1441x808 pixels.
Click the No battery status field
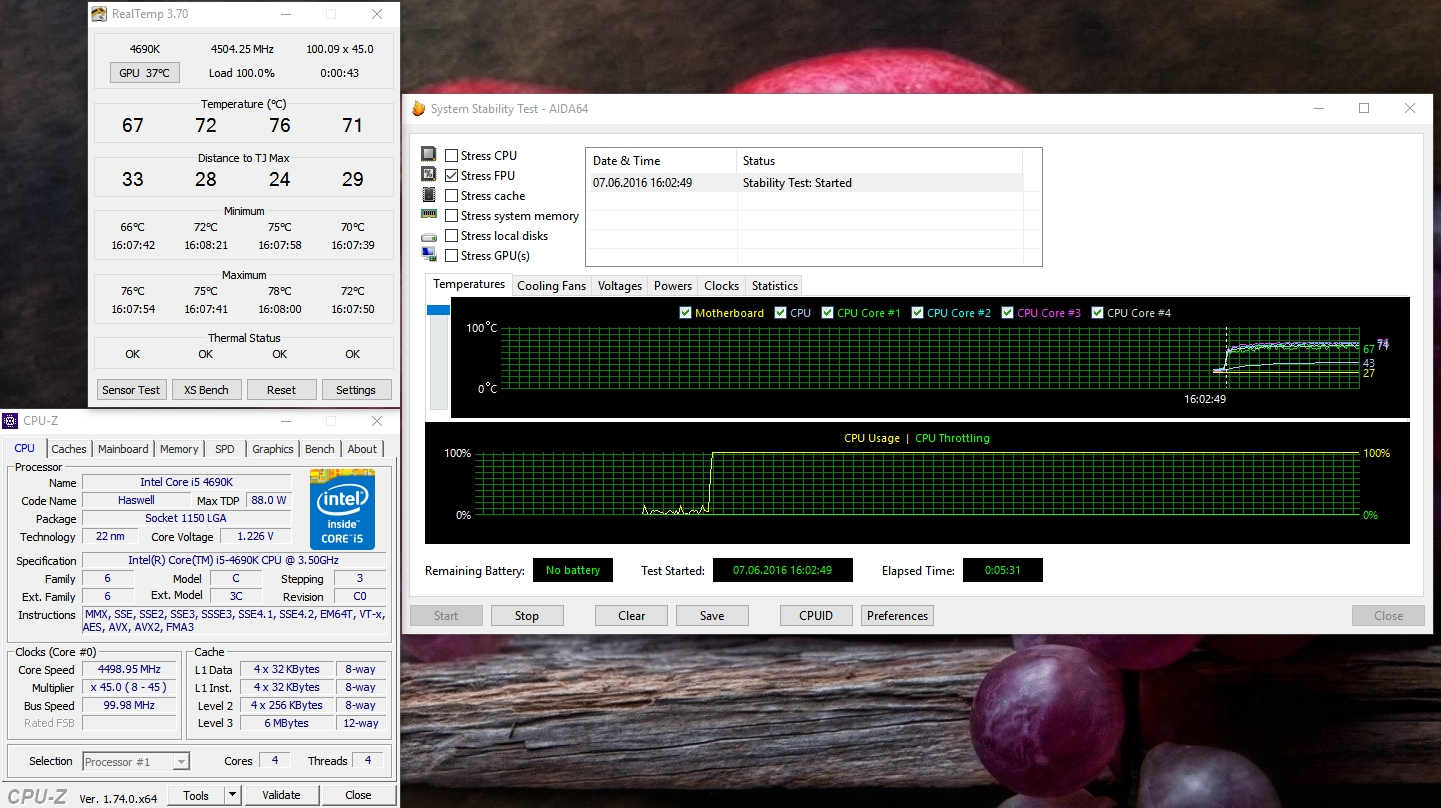pyautogui.click(x=573, y=570)
